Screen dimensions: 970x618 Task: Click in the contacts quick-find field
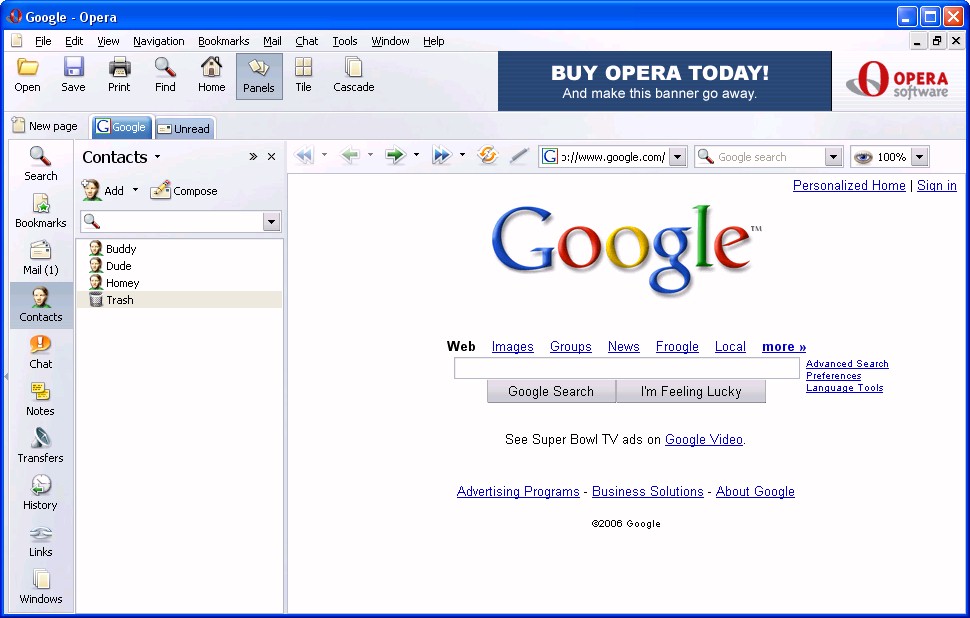pyautogui.click(x=181, y=221)
